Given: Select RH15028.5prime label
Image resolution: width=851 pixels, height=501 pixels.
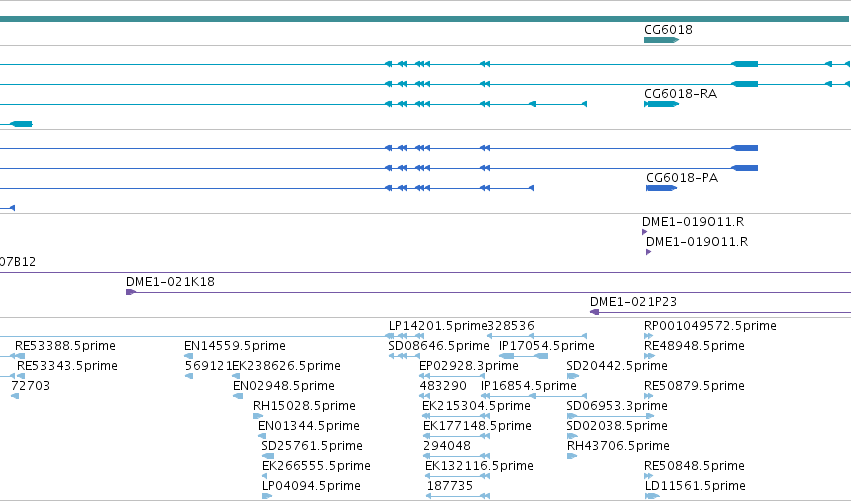Looking at the screenshot, I should point(304,407).
